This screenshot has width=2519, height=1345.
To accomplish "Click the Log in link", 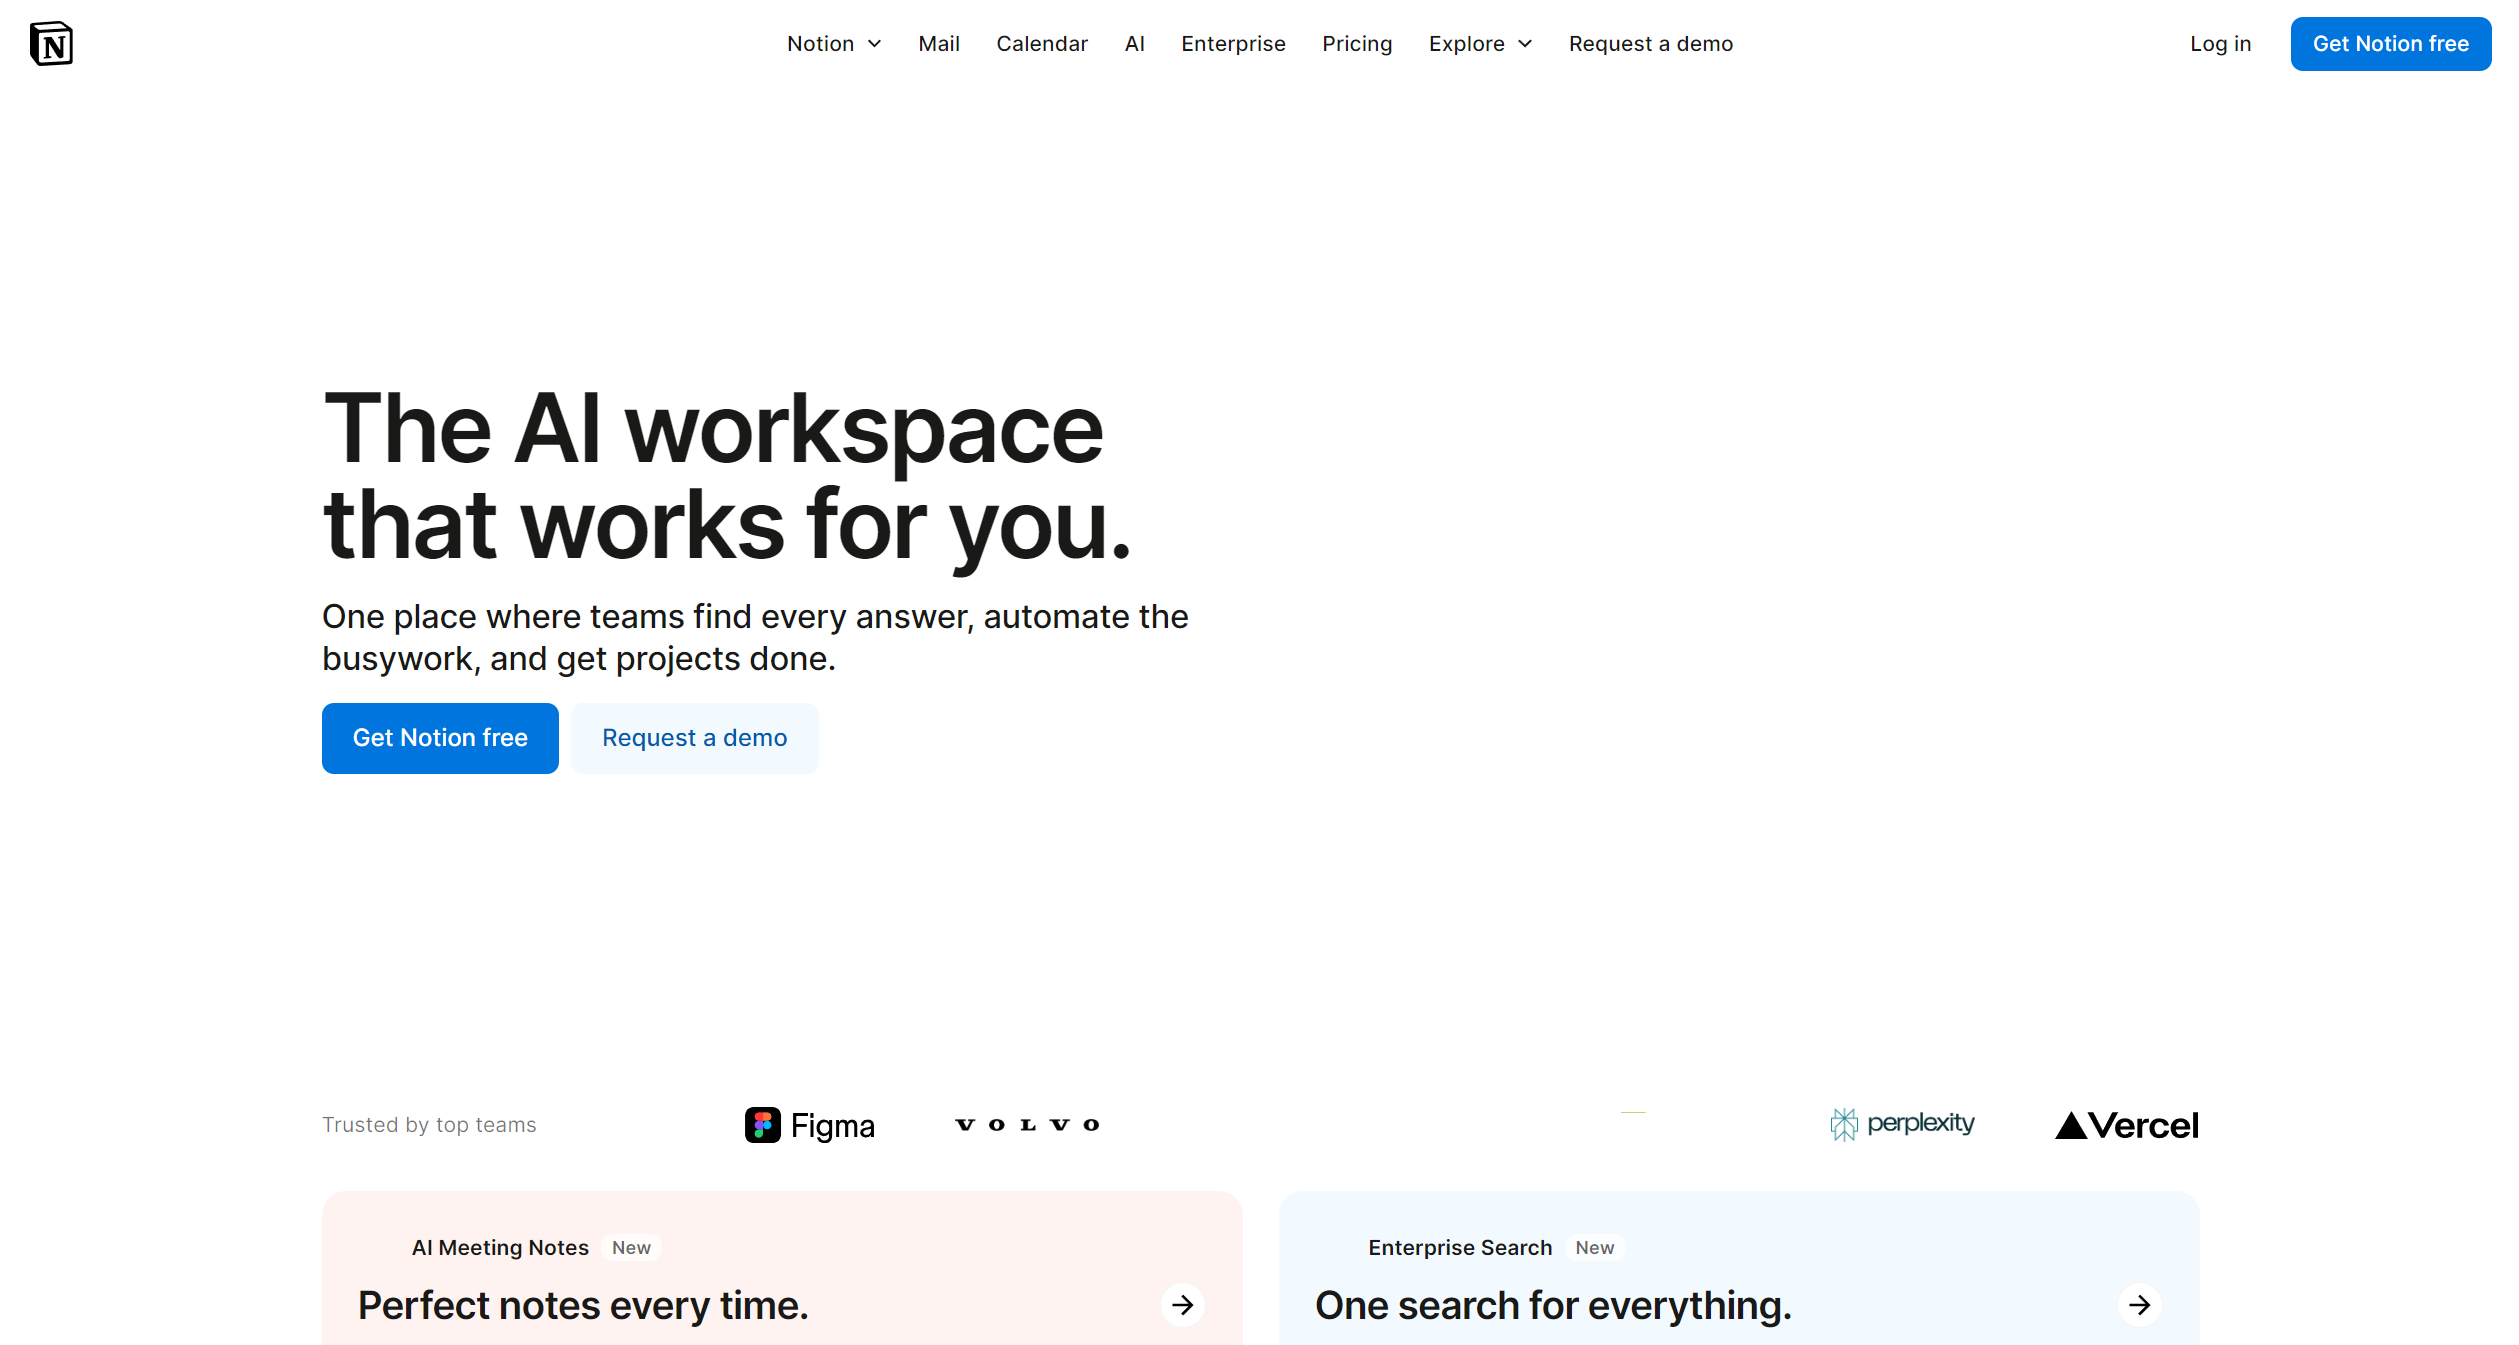I will tap(2220, 44).
